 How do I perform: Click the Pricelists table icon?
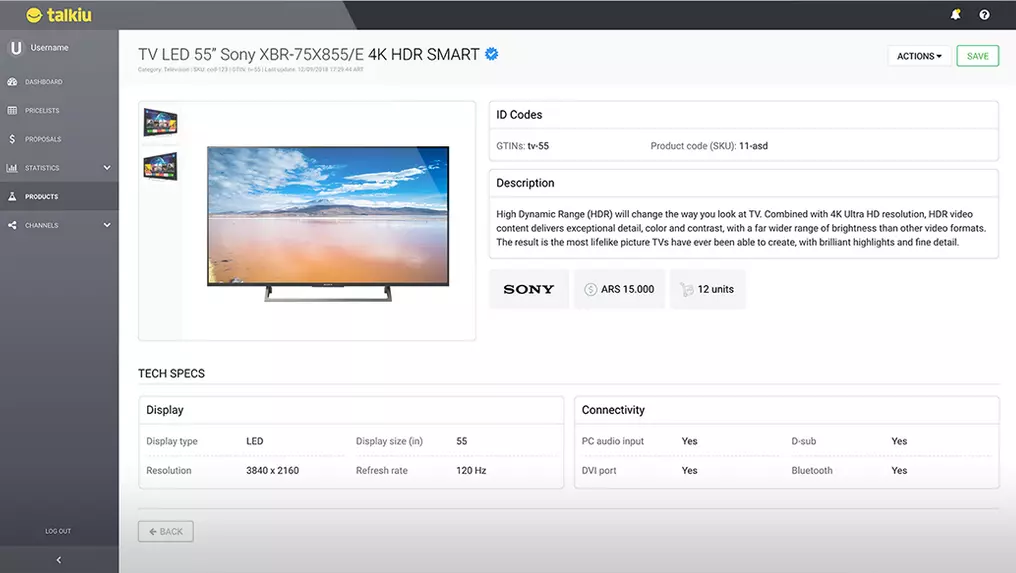tap(12, 110)
